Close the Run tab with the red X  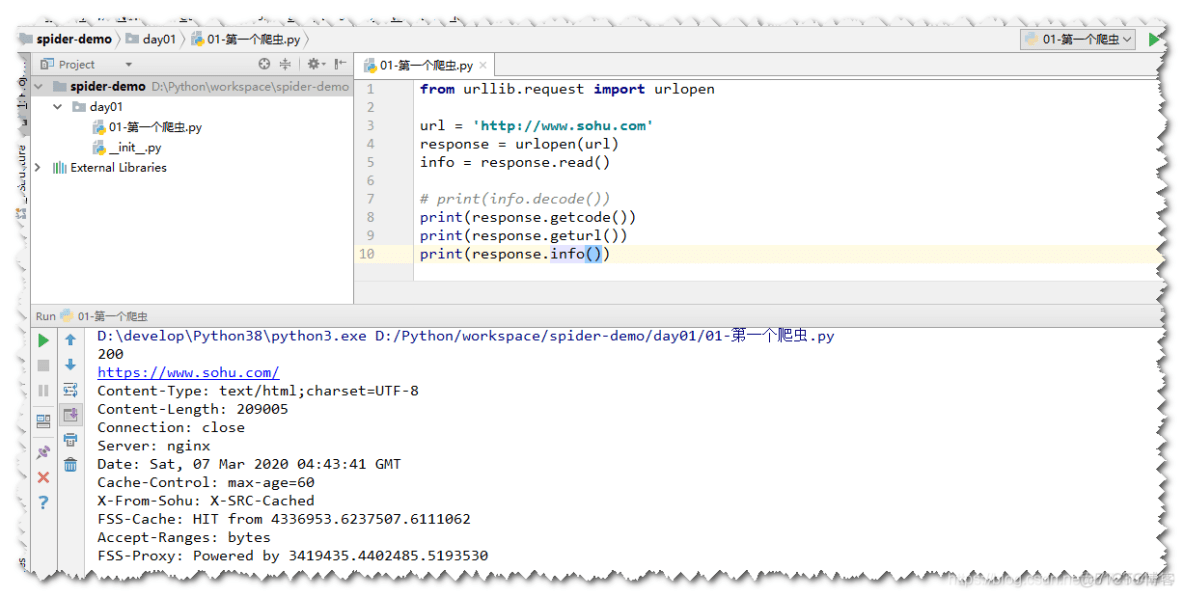pos(44,477)
